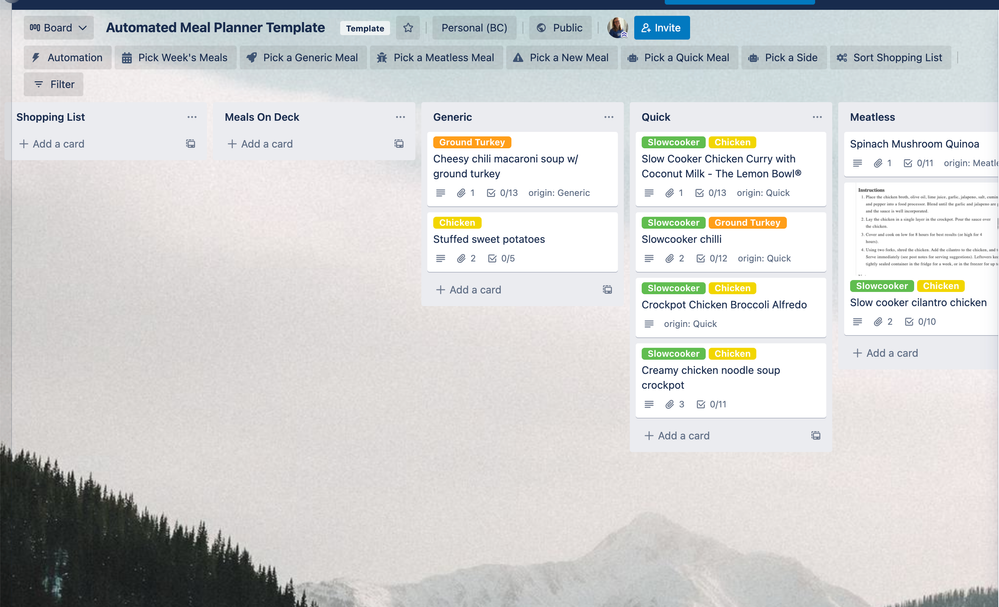Open the Filter cards option
Image resolution: width=999 pixels, height=607 pixels.
click(54, 84)
